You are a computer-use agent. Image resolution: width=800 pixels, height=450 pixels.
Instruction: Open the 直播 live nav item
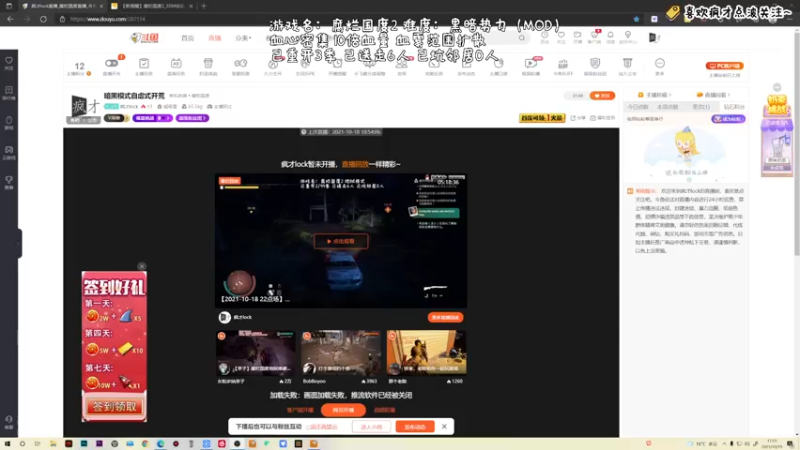[x=214, y=38]
